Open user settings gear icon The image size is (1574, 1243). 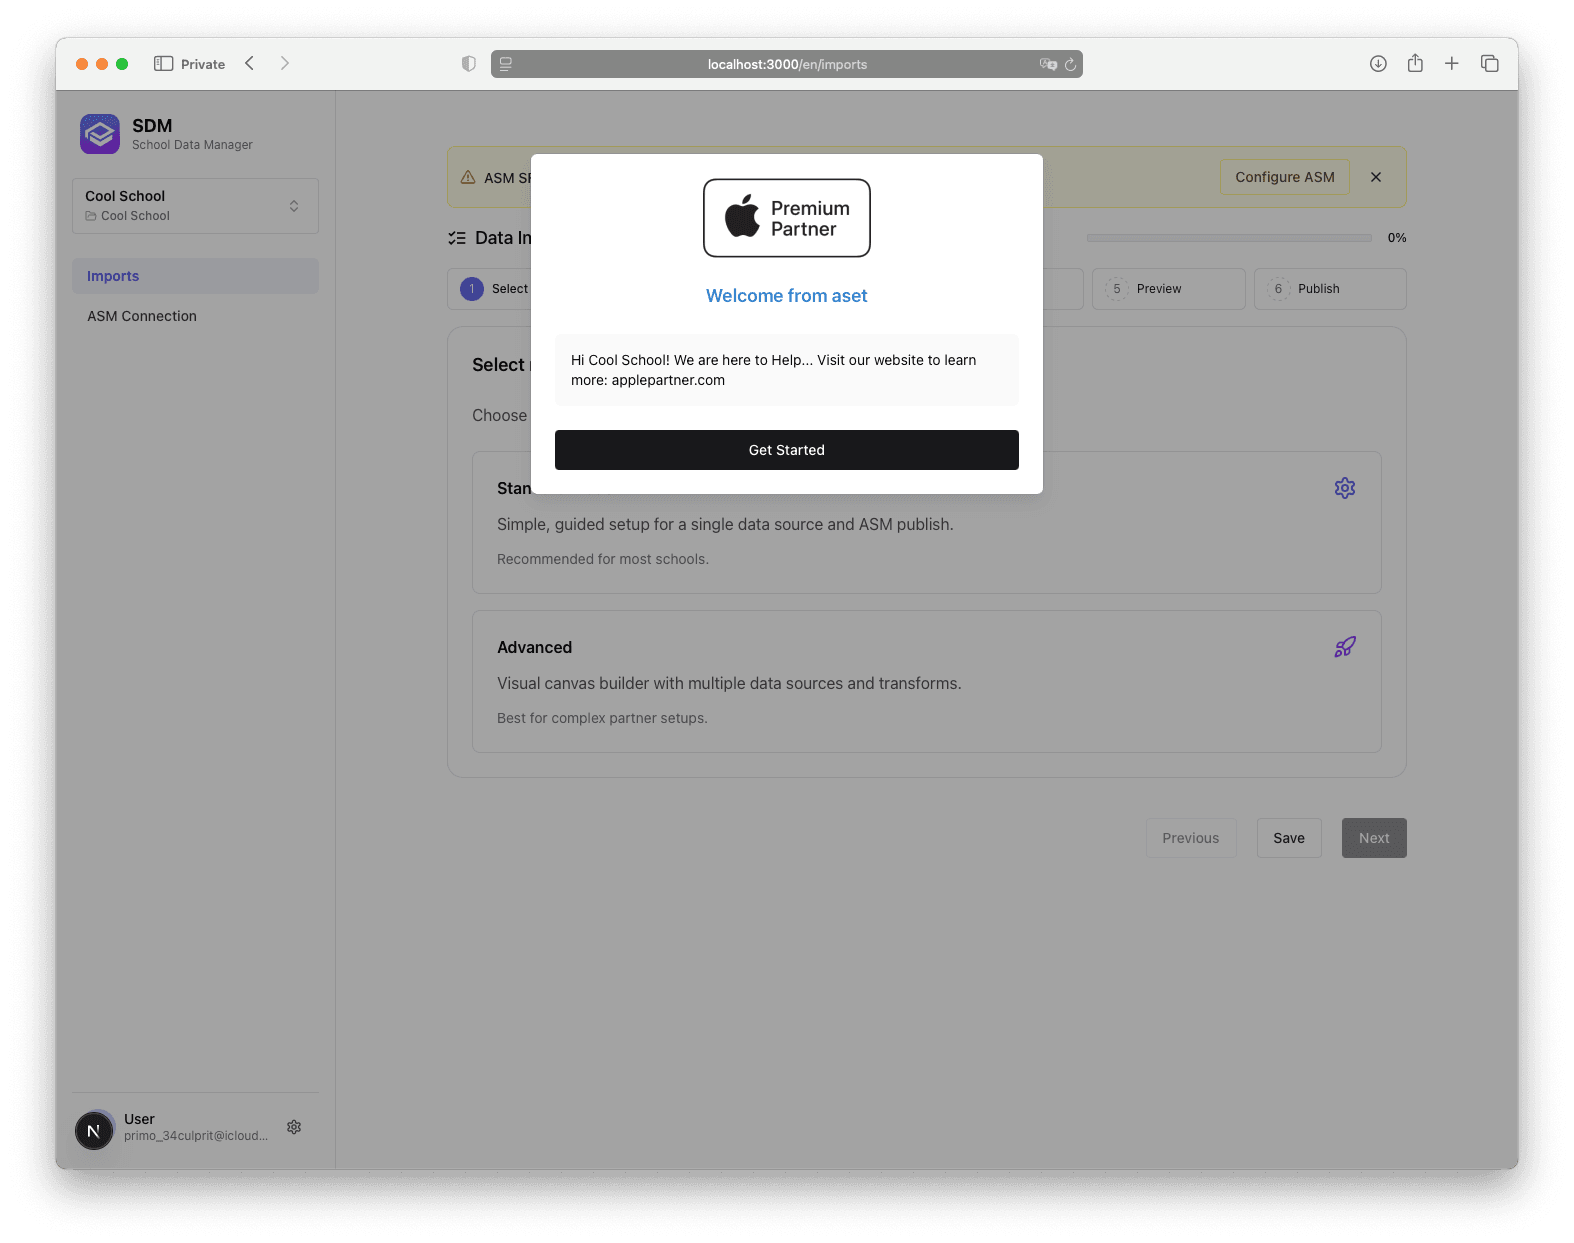click(x=294, y=1127)
